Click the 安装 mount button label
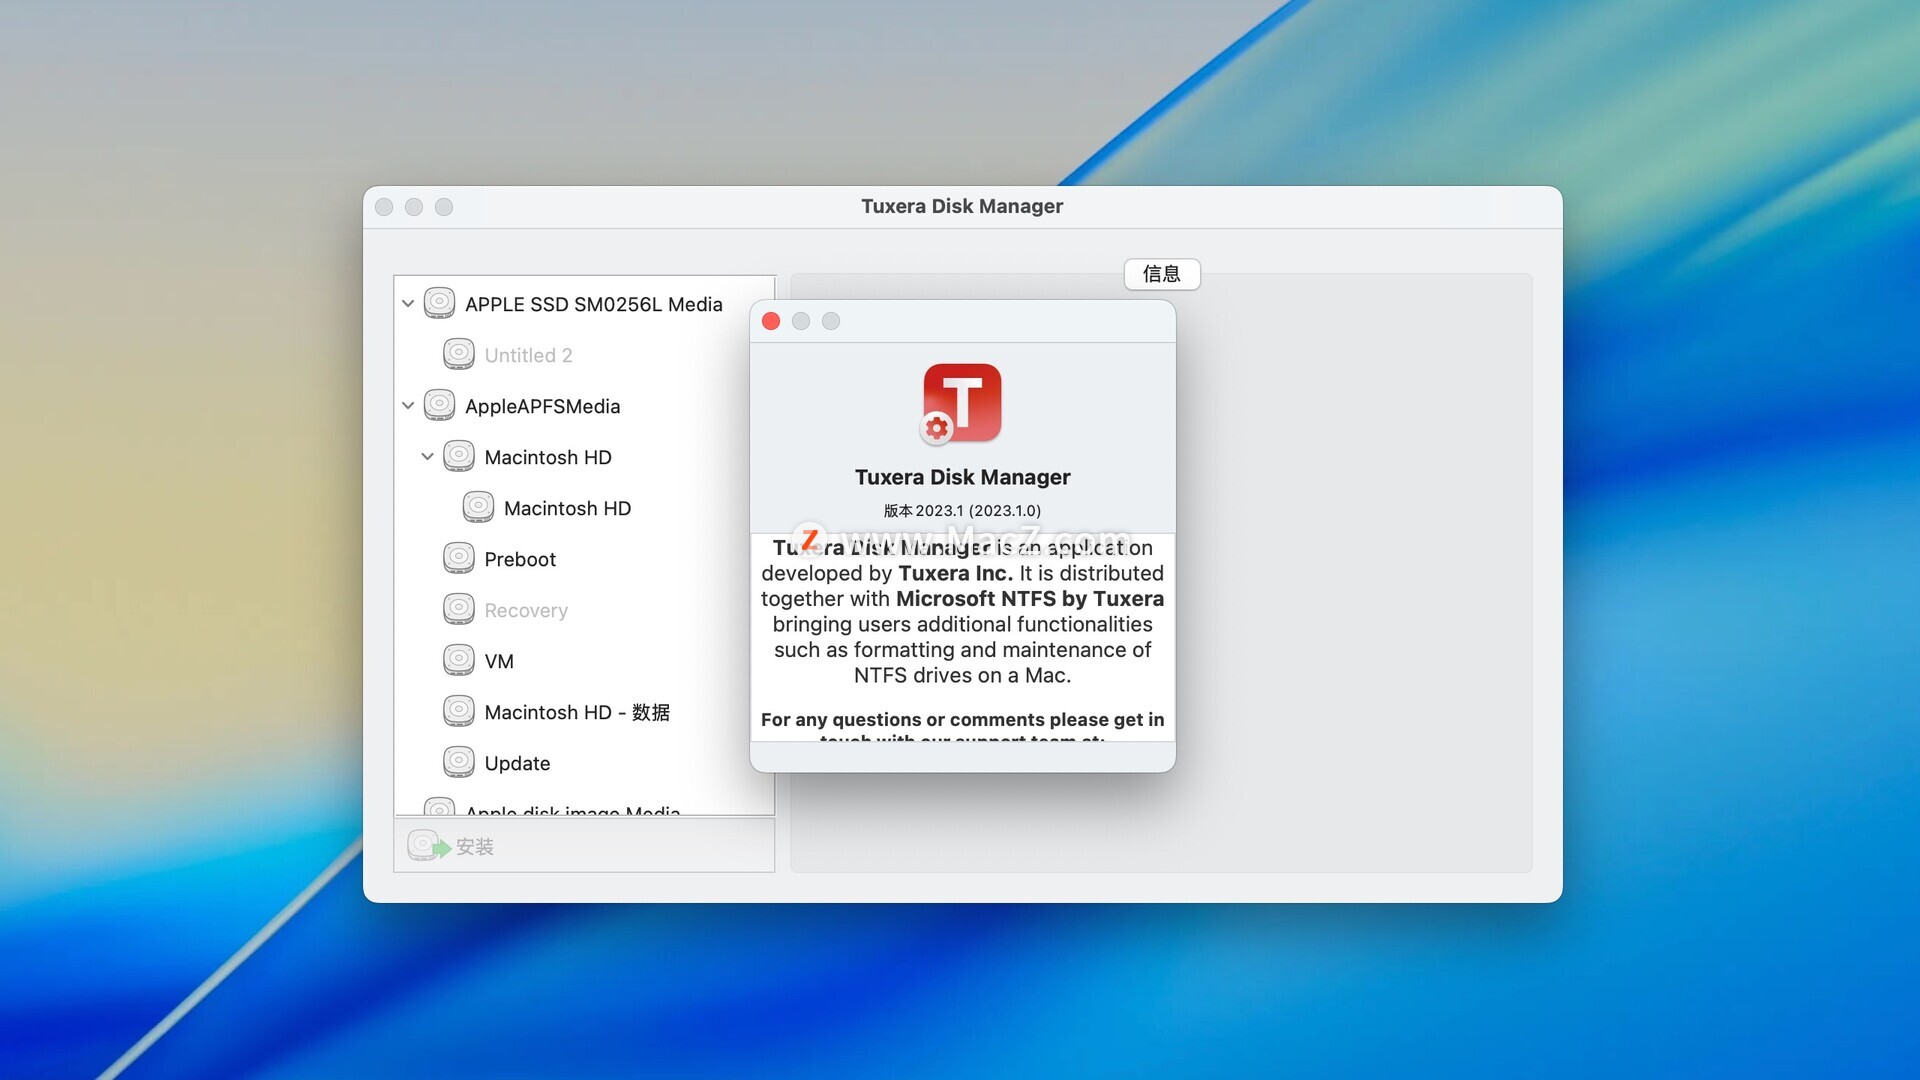1920x1080 pixels. point(475,847)
